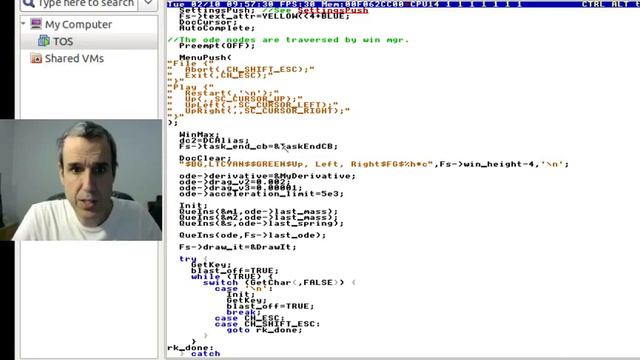Click the 'try' keyword

coord(188,259)
